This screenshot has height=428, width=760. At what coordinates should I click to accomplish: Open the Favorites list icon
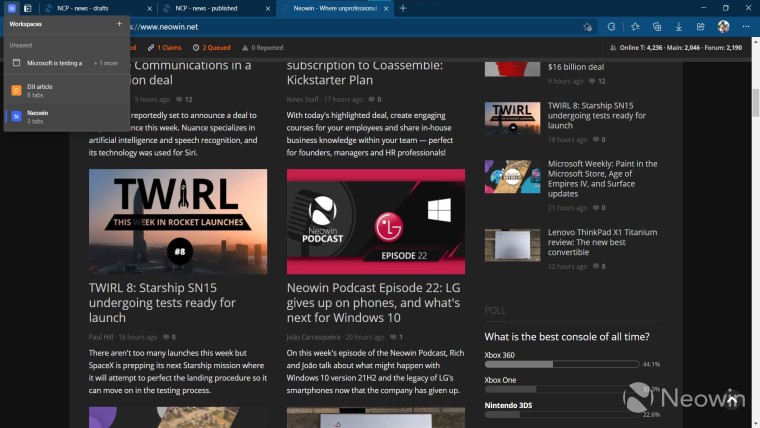[x=635, y=27]
